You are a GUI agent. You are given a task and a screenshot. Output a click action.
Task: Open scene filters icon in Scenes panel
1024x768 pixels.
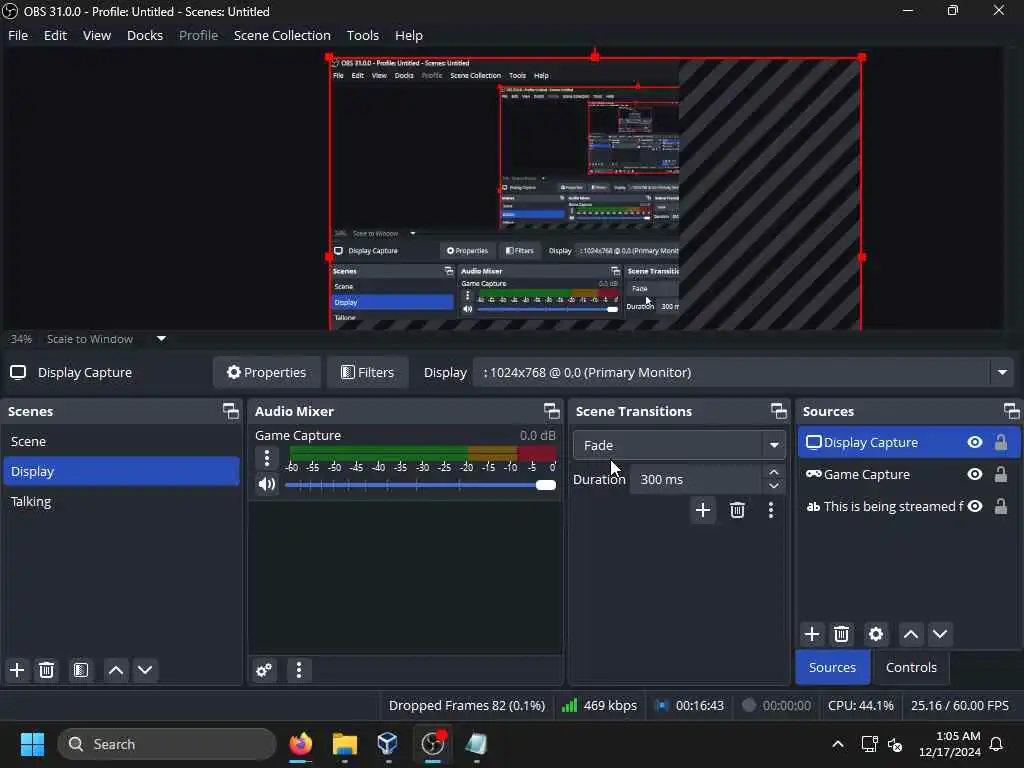pos(81,670)
